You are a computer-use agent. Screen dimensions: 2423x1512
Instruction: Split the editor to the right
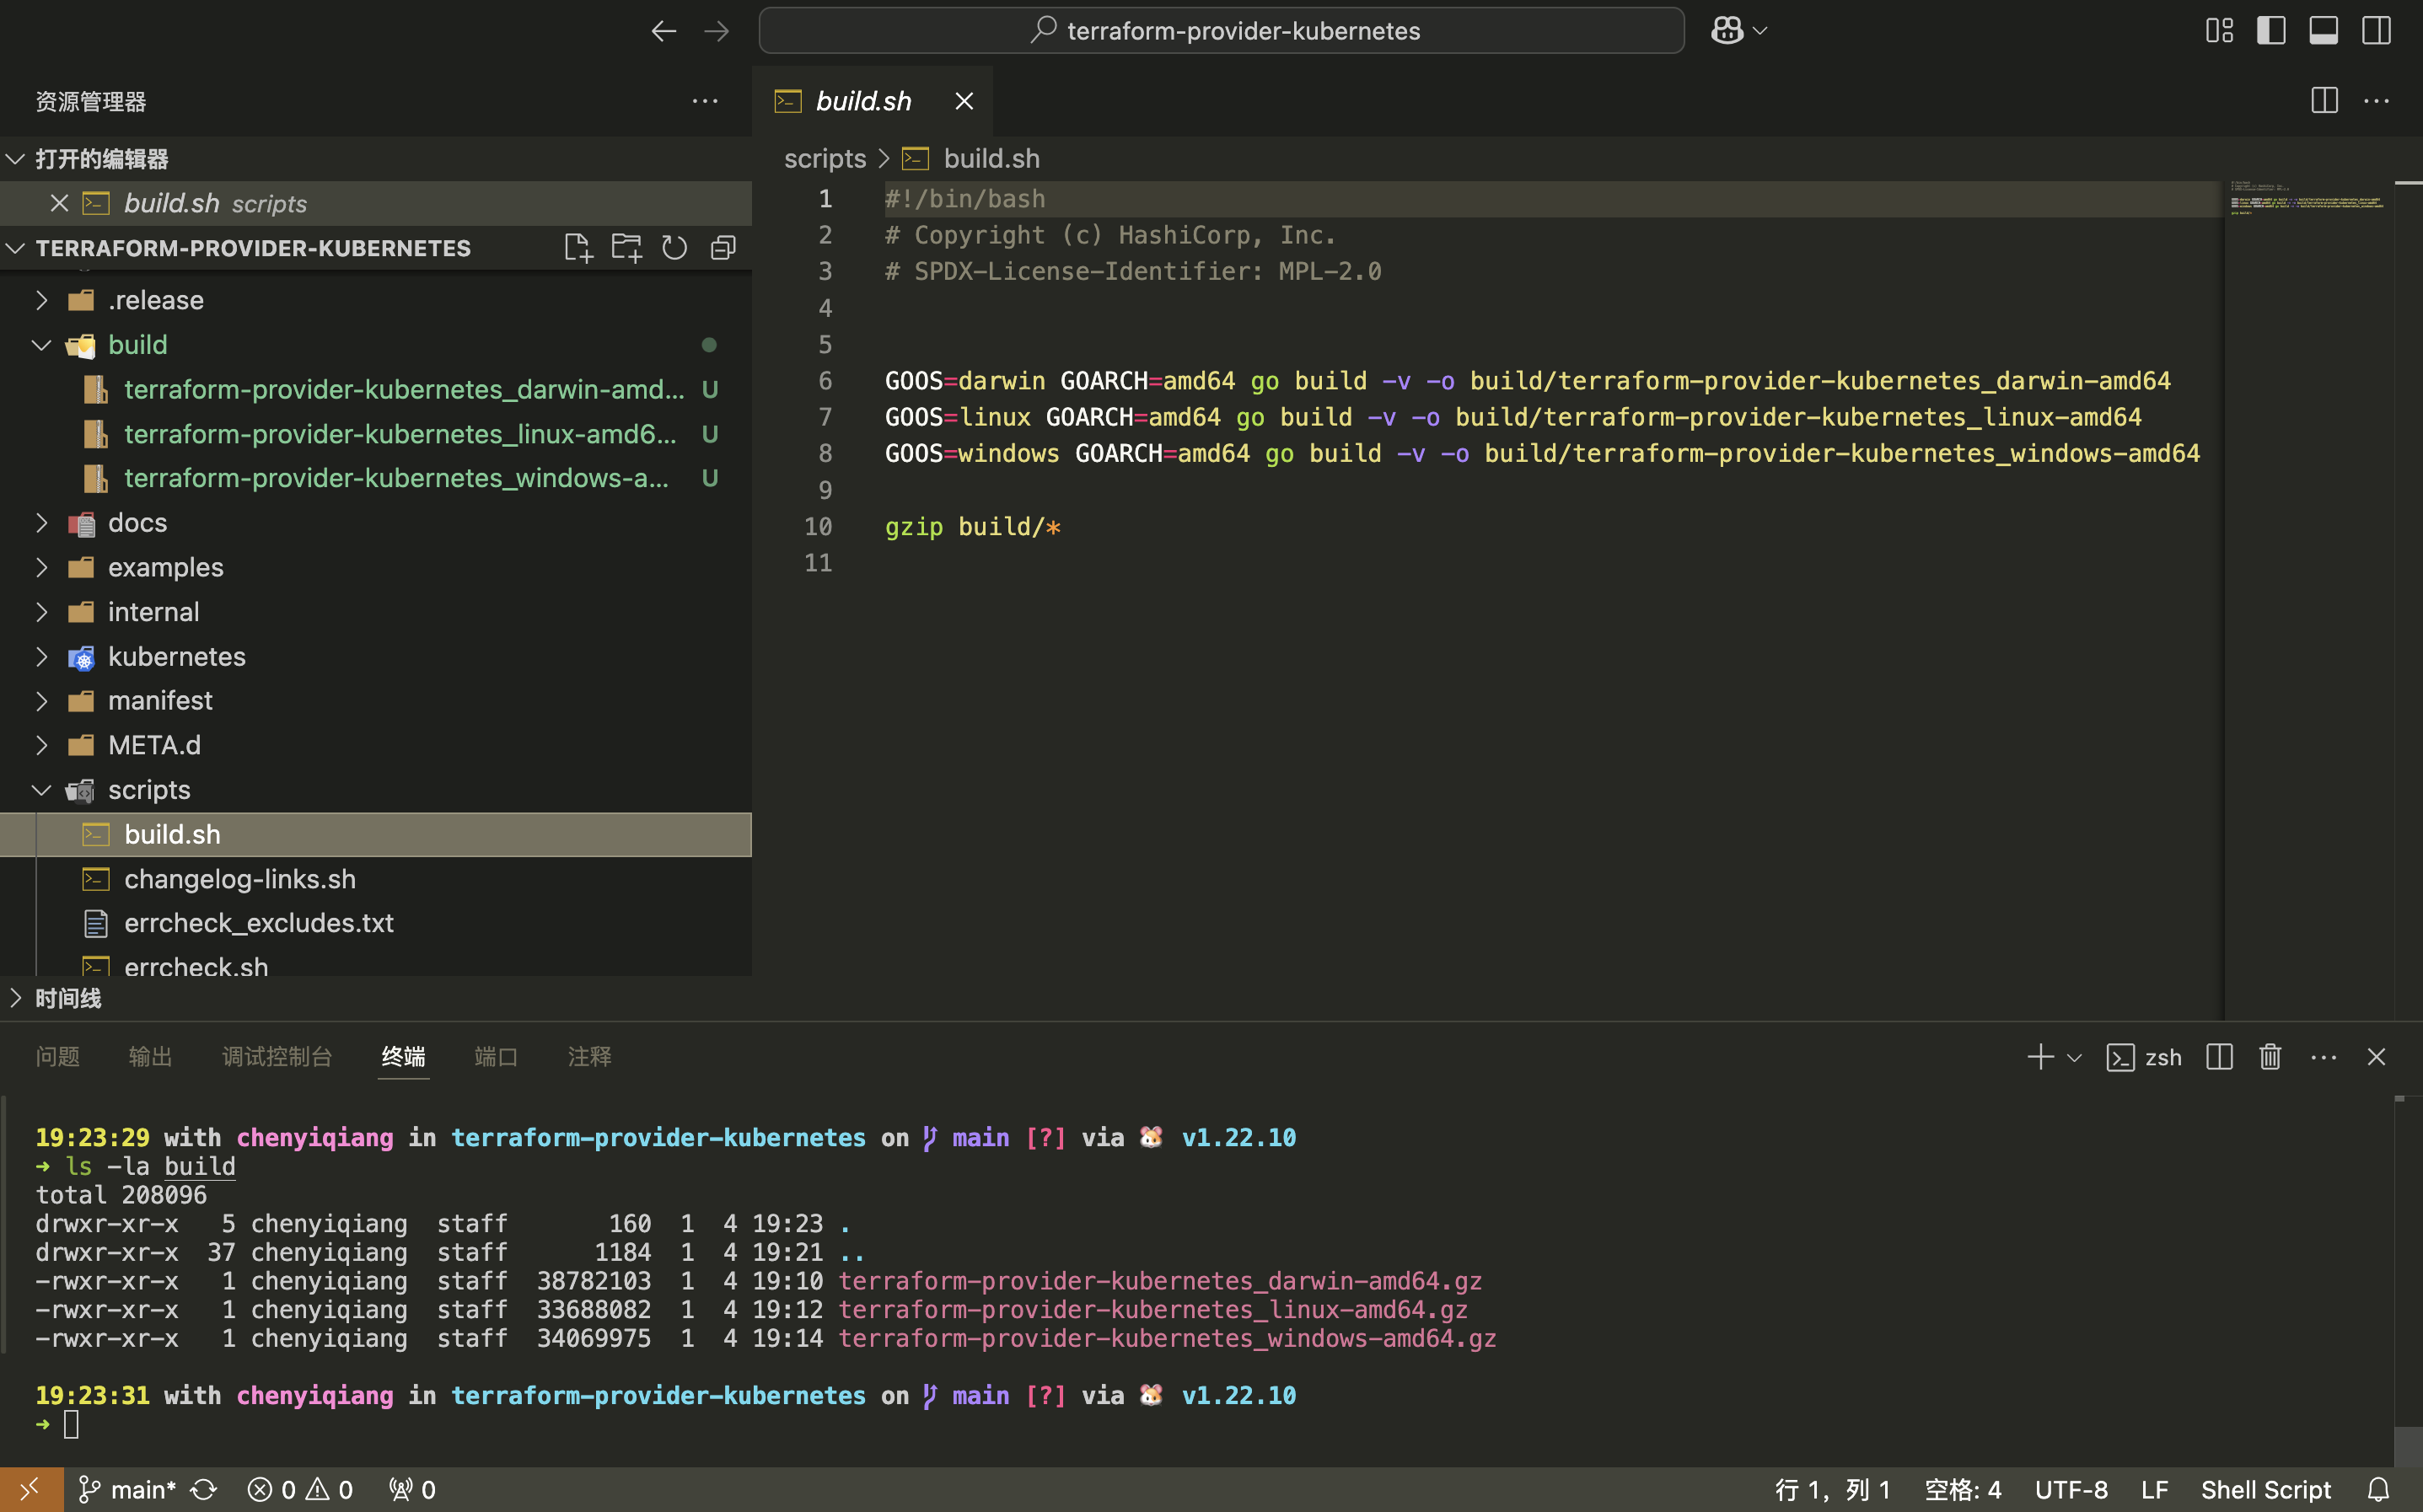(2324, 101)
